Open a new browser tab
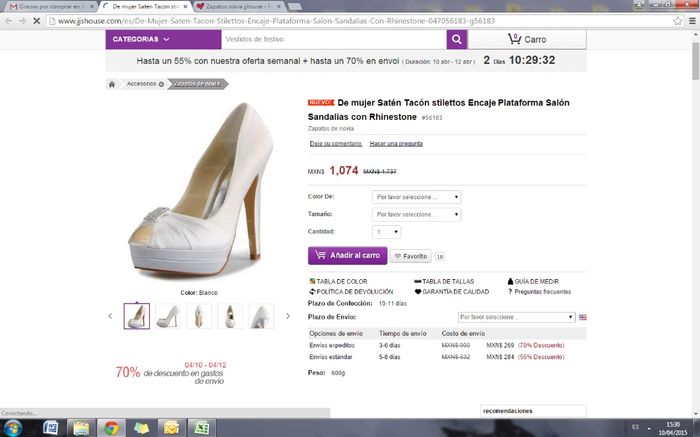The image size is (700, 437). (294, 7)
